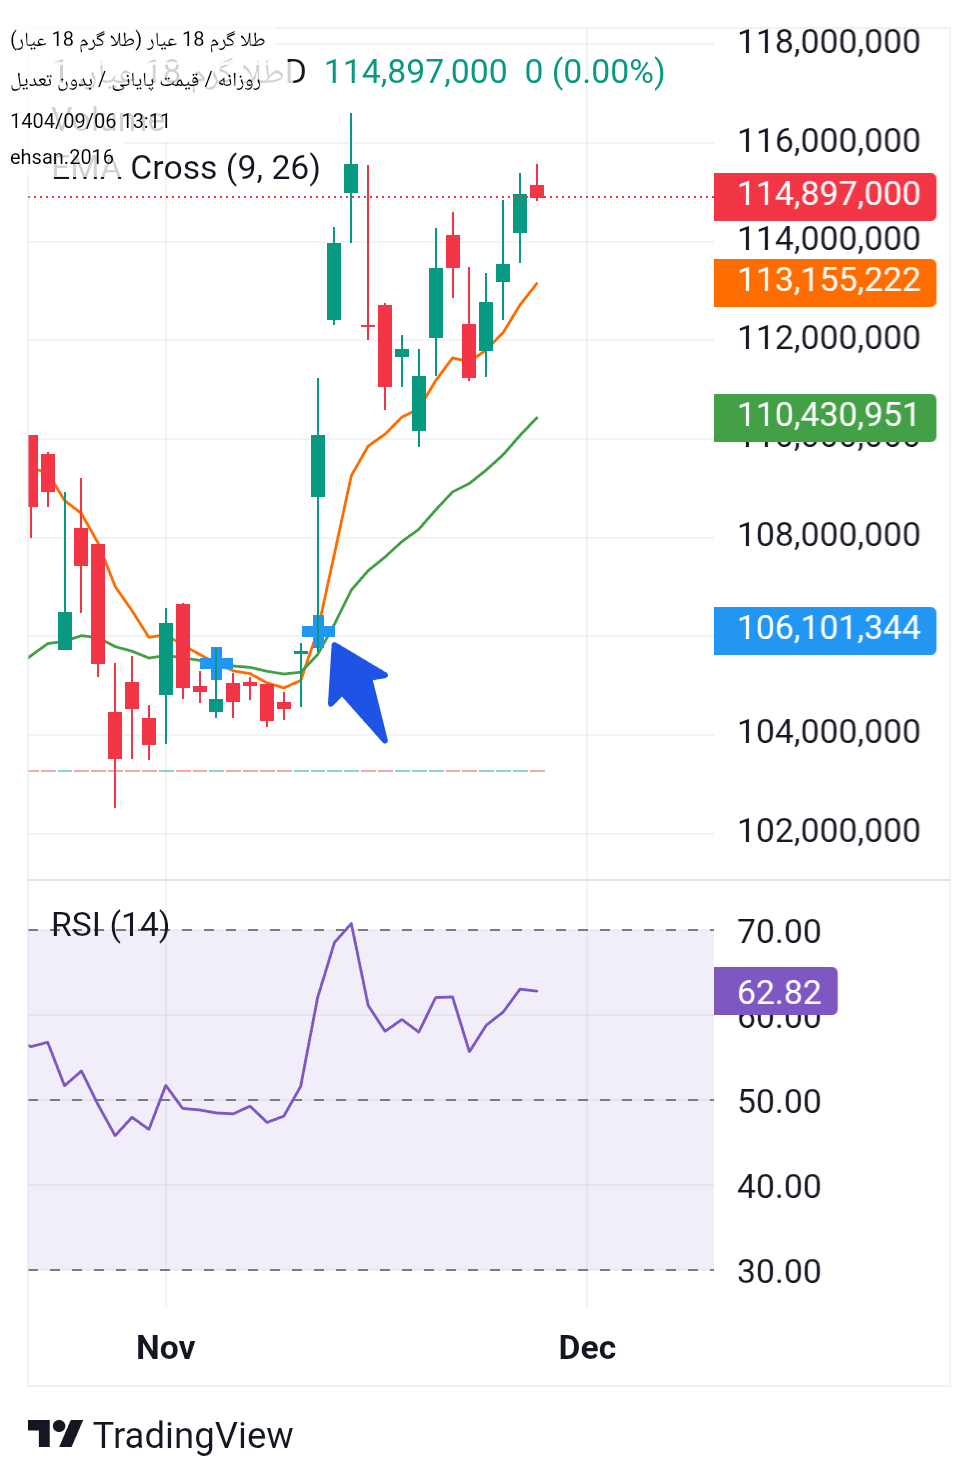Click the blue 106,101,344 price label
The height and width of the screenshot is (1484, 978).
[824, 630]
